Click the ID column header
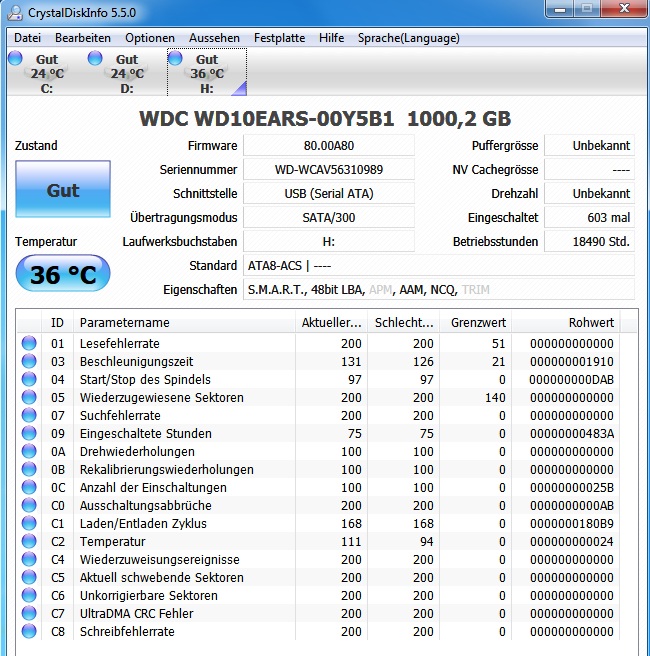 57,323
